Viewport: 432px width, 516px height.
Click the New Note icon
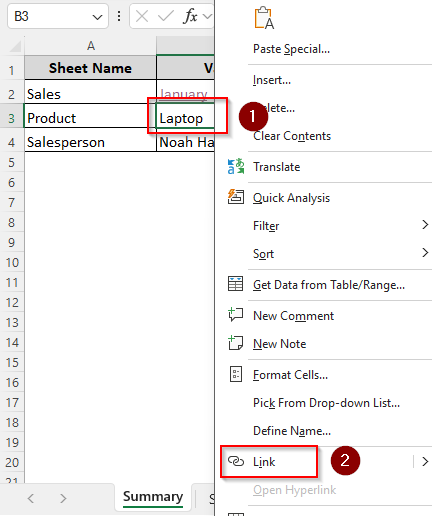[235, 343]
